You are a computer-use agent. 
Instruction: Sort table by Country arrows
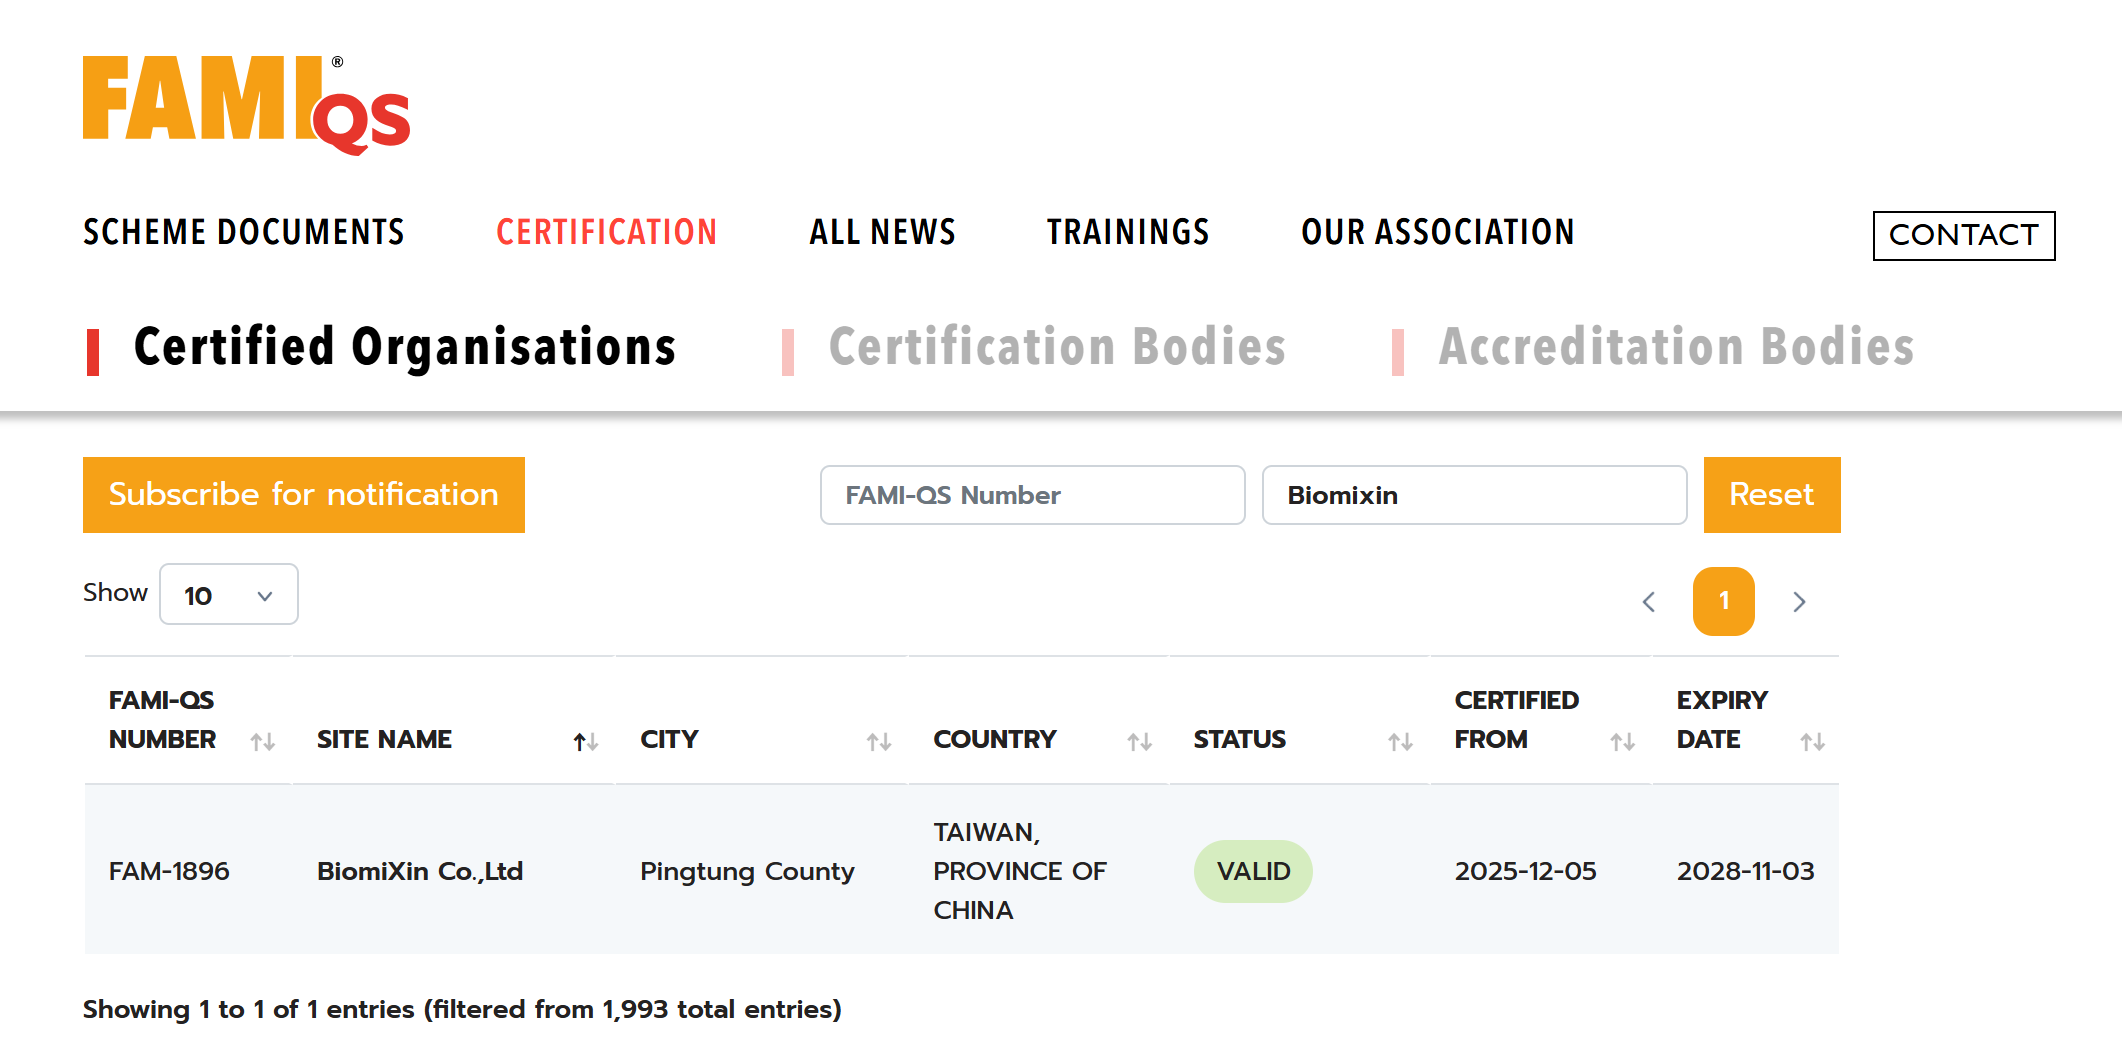1139,741
